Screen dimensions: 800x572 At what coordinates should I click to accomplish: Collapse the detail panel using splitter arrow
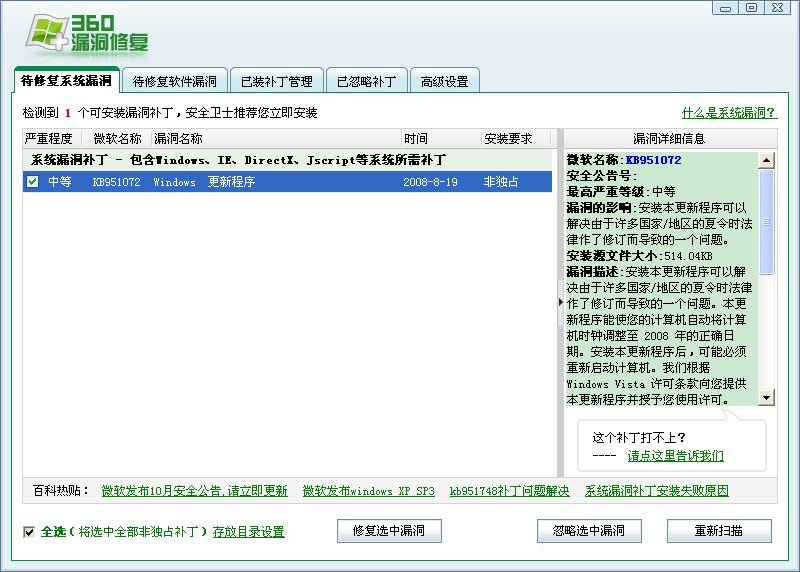[560, 302]
